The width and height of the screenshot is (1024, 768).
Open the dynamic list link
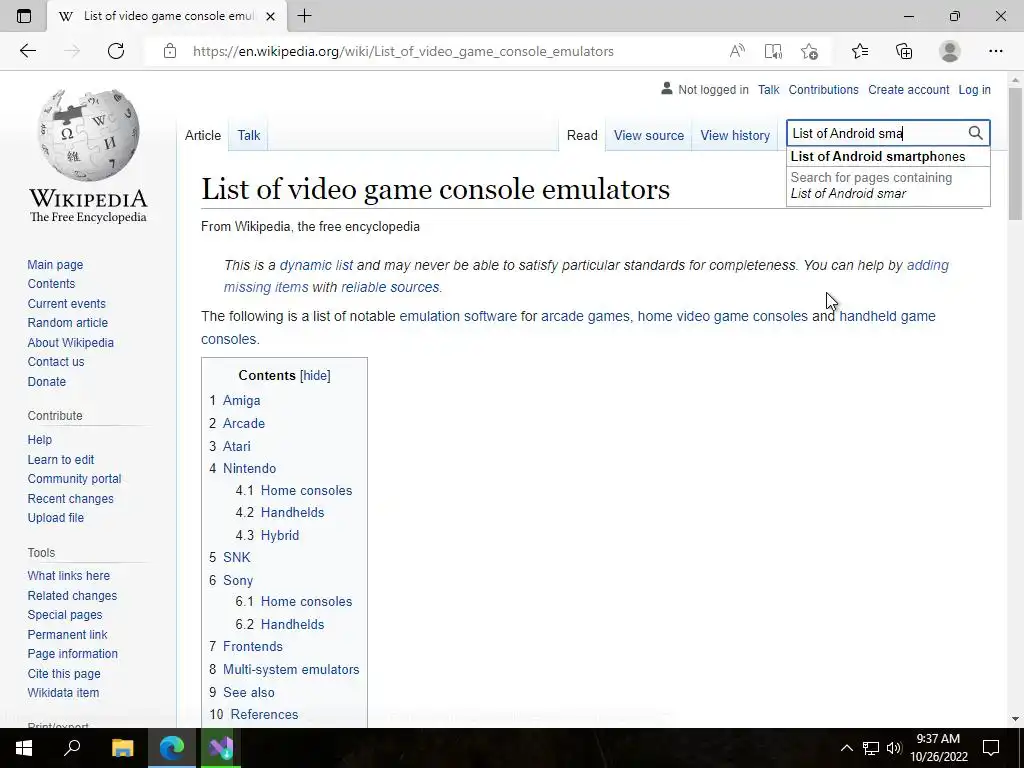click(316, 265)
